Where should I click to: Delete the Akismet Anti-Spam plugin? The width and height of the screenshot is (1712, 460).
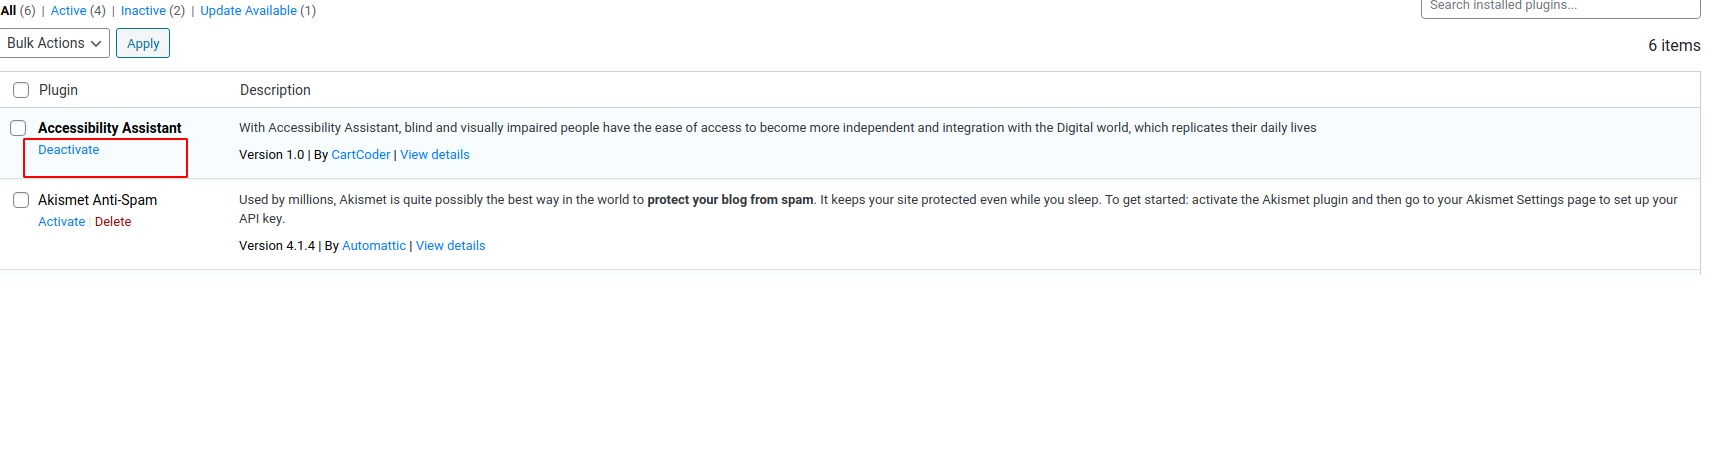pos(113,222)
